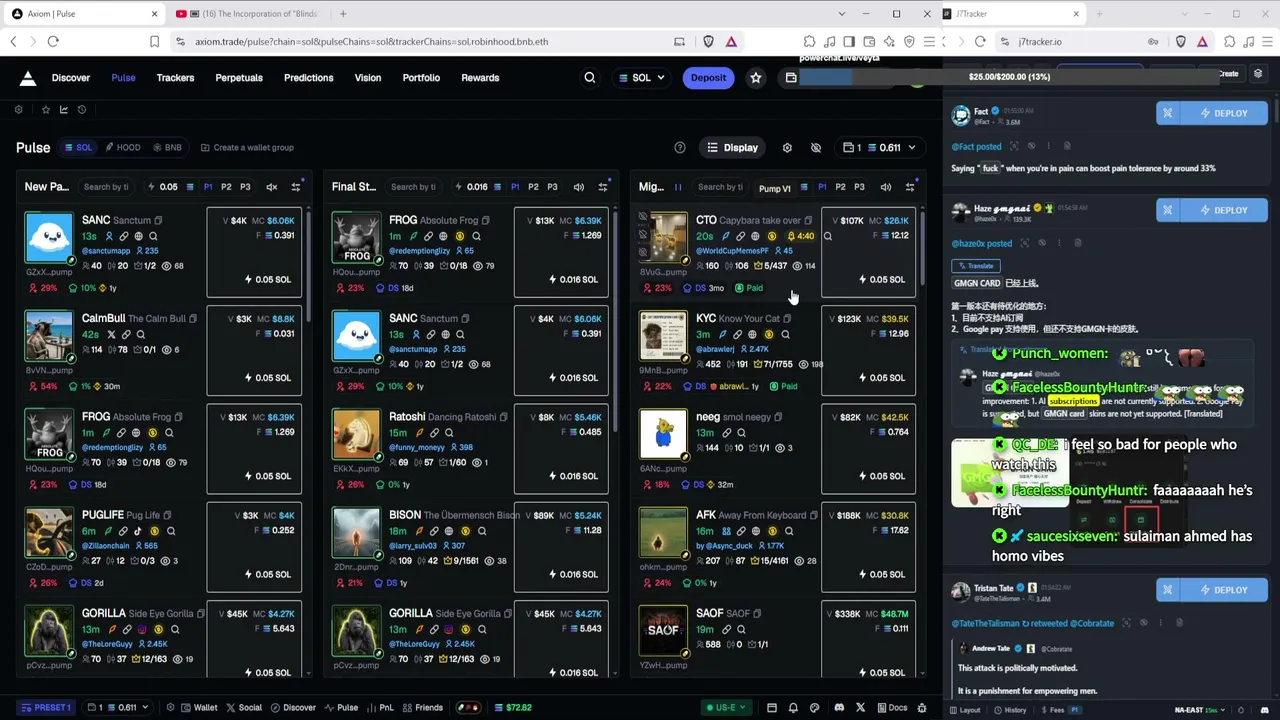Open the Perpetuals page
The image size is (1280, 720).
(x=239, y=78)
